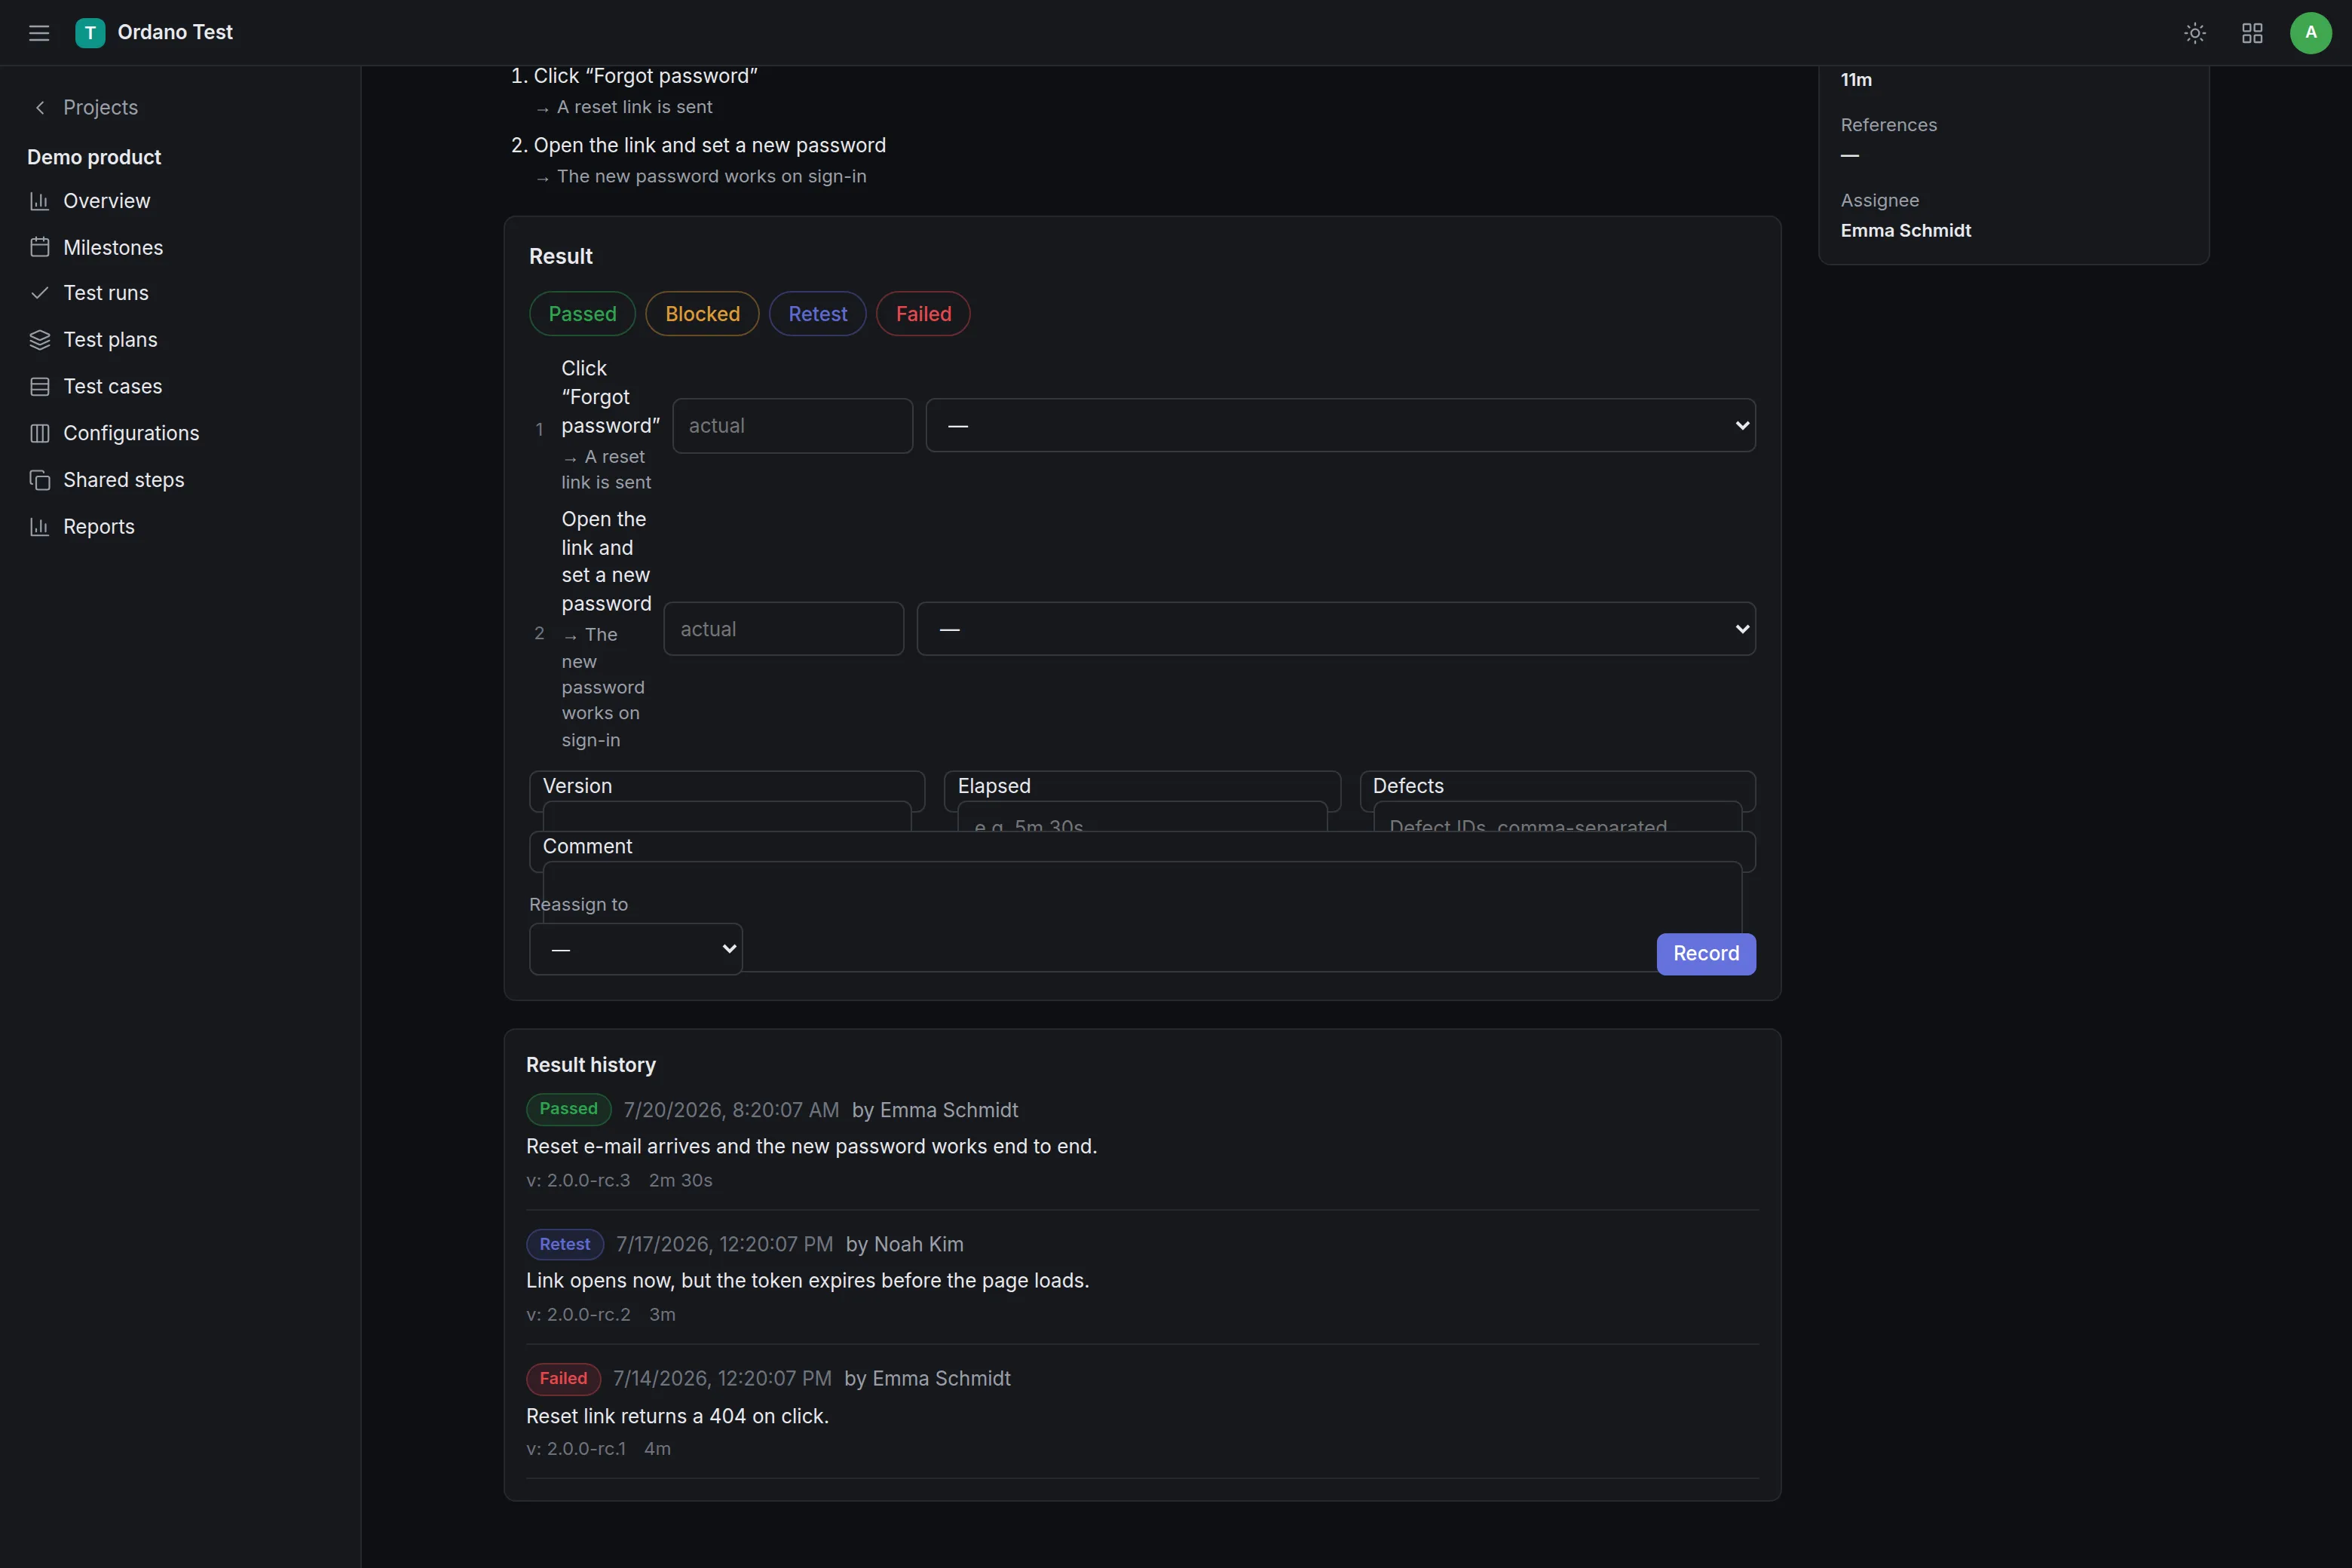Click the token expires comment text

pos(807,1281)
